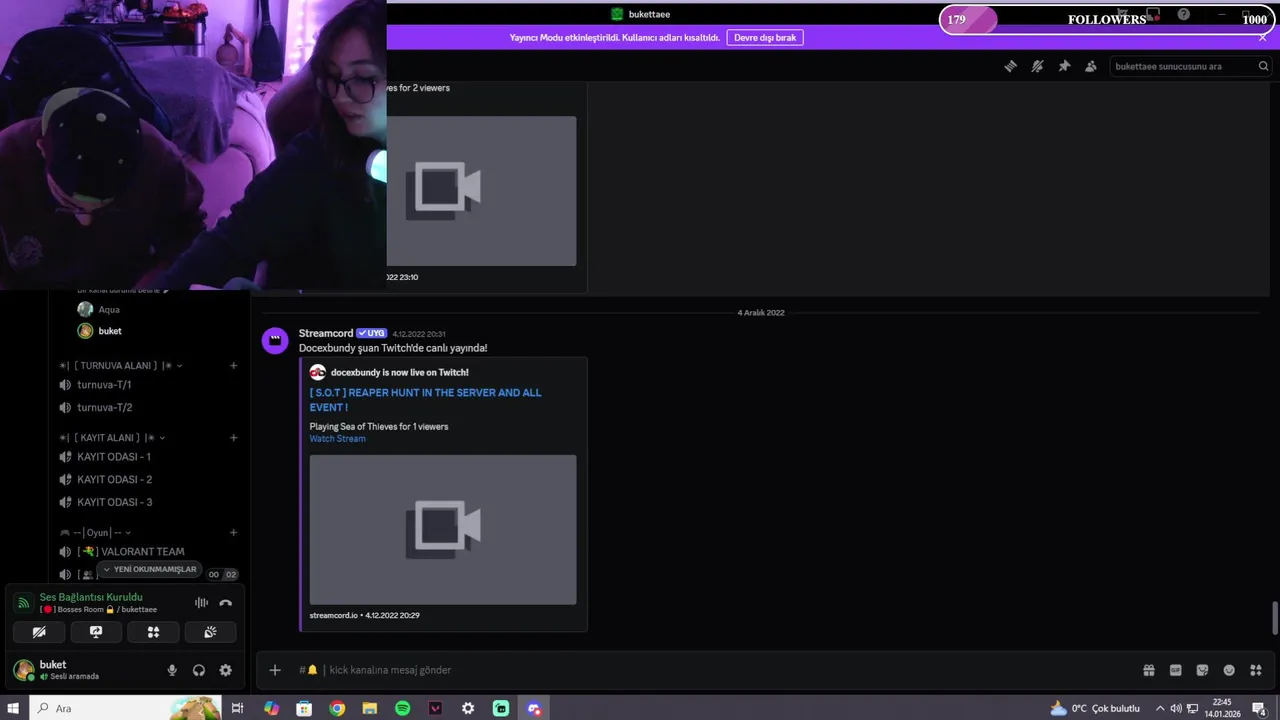Image resolution: width=1280 pixels, height=720 pixels.
Task: Open Help question mark icon in title bar
Action: click(x=1184, y=14)
